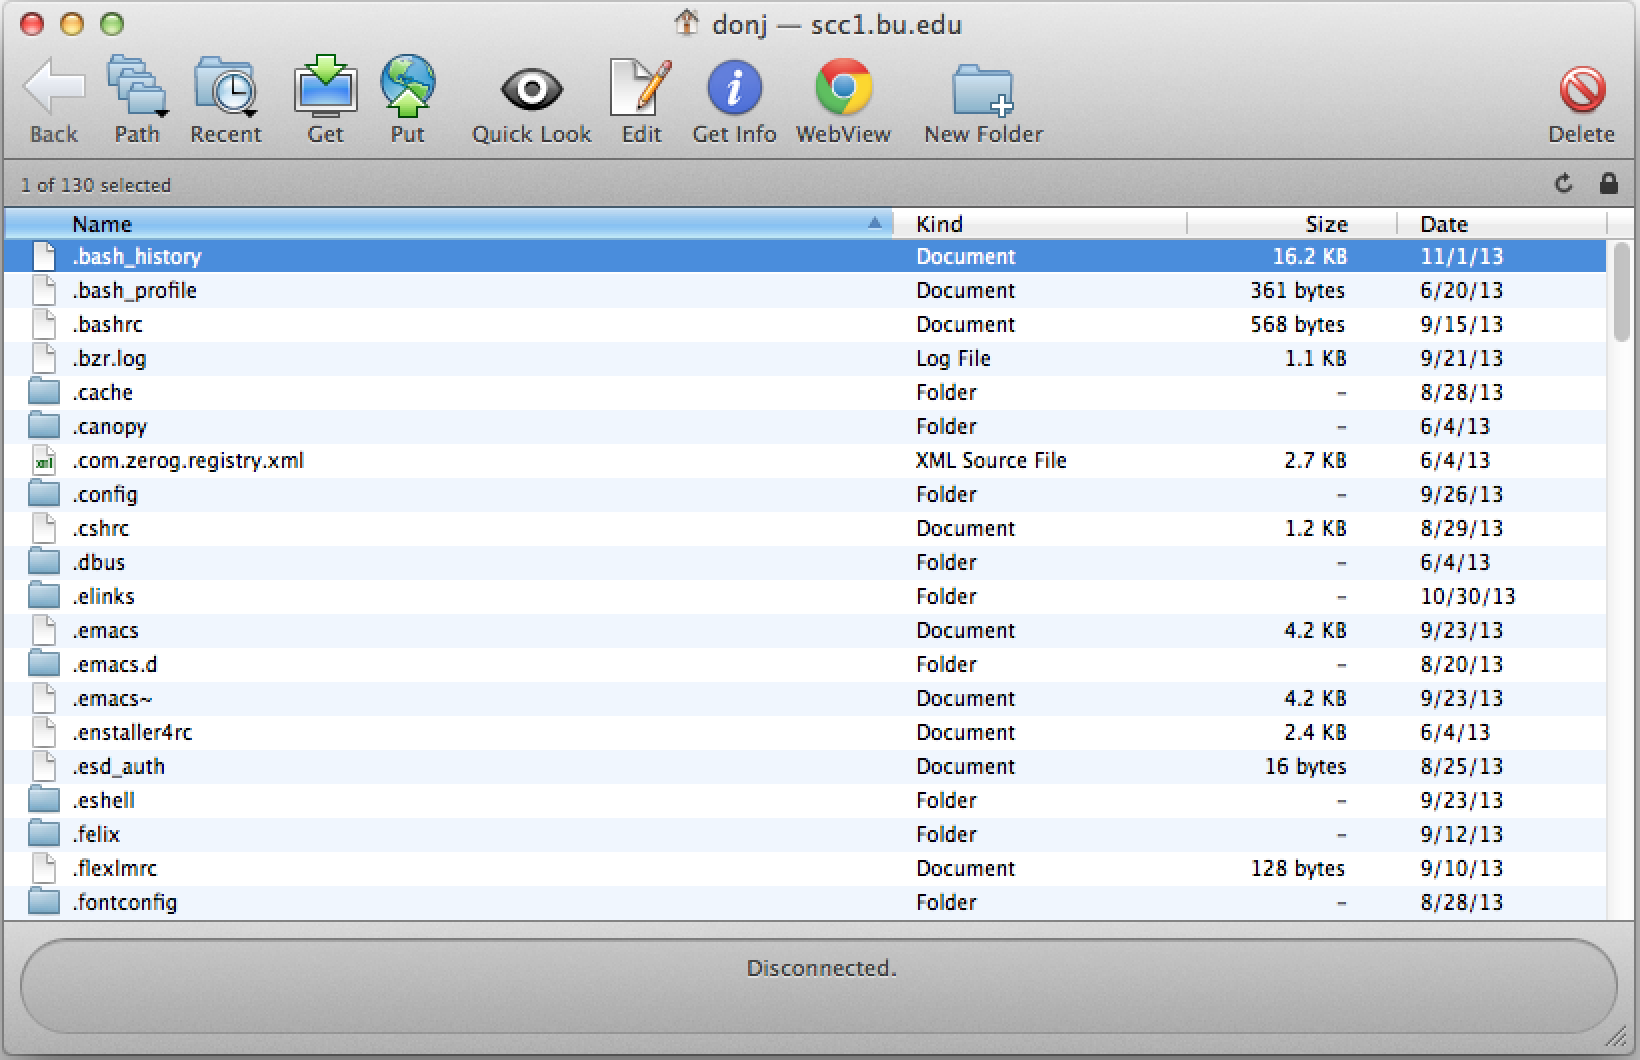Click the Put upload icon

coord(407,88)
